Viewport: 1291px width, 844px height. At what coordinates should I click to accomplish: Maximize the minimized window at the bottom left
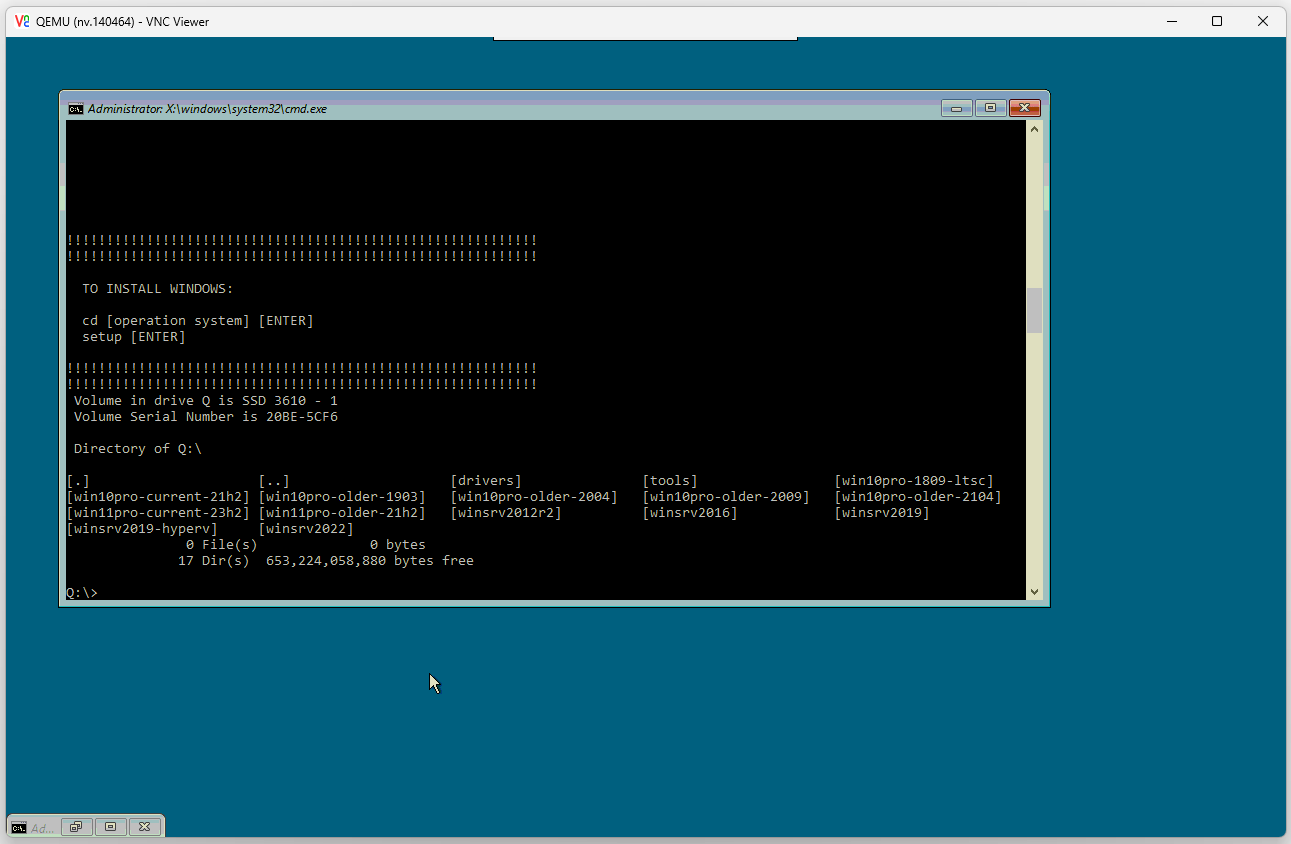110,827
